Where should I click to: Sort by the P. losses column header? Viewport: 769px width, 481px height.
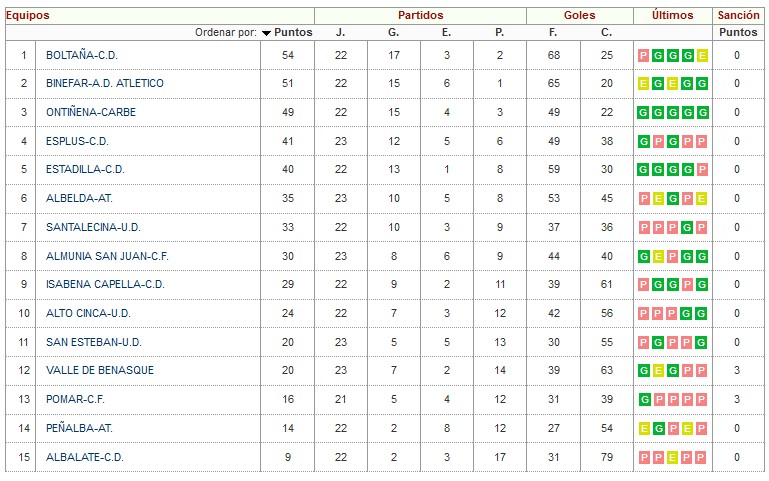pyautogui.click(x=499, y=32)
